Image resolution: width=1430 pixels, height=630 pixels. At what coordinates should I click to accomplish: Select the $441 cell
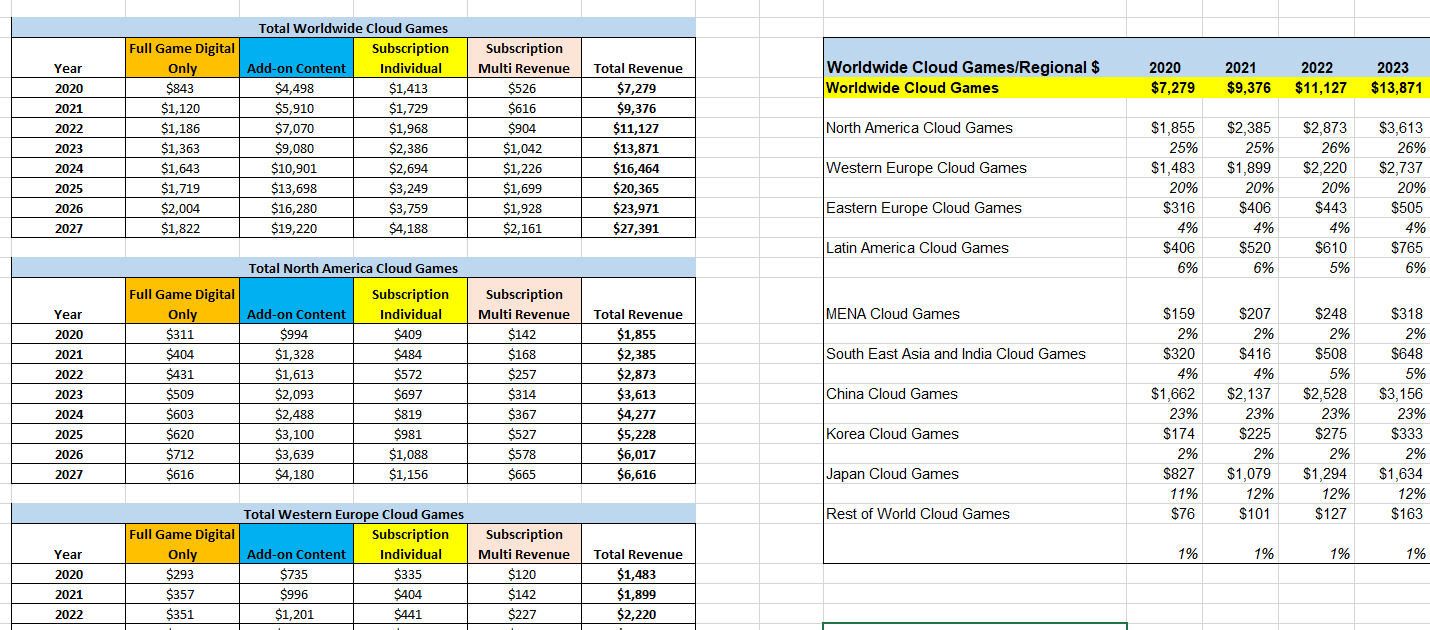coord(410,614)
